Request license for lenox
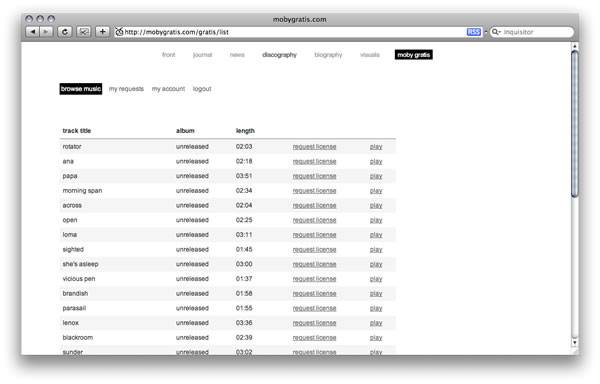This screenshot has height=384, width=600. pyautogui.click(x=314, y=323)
